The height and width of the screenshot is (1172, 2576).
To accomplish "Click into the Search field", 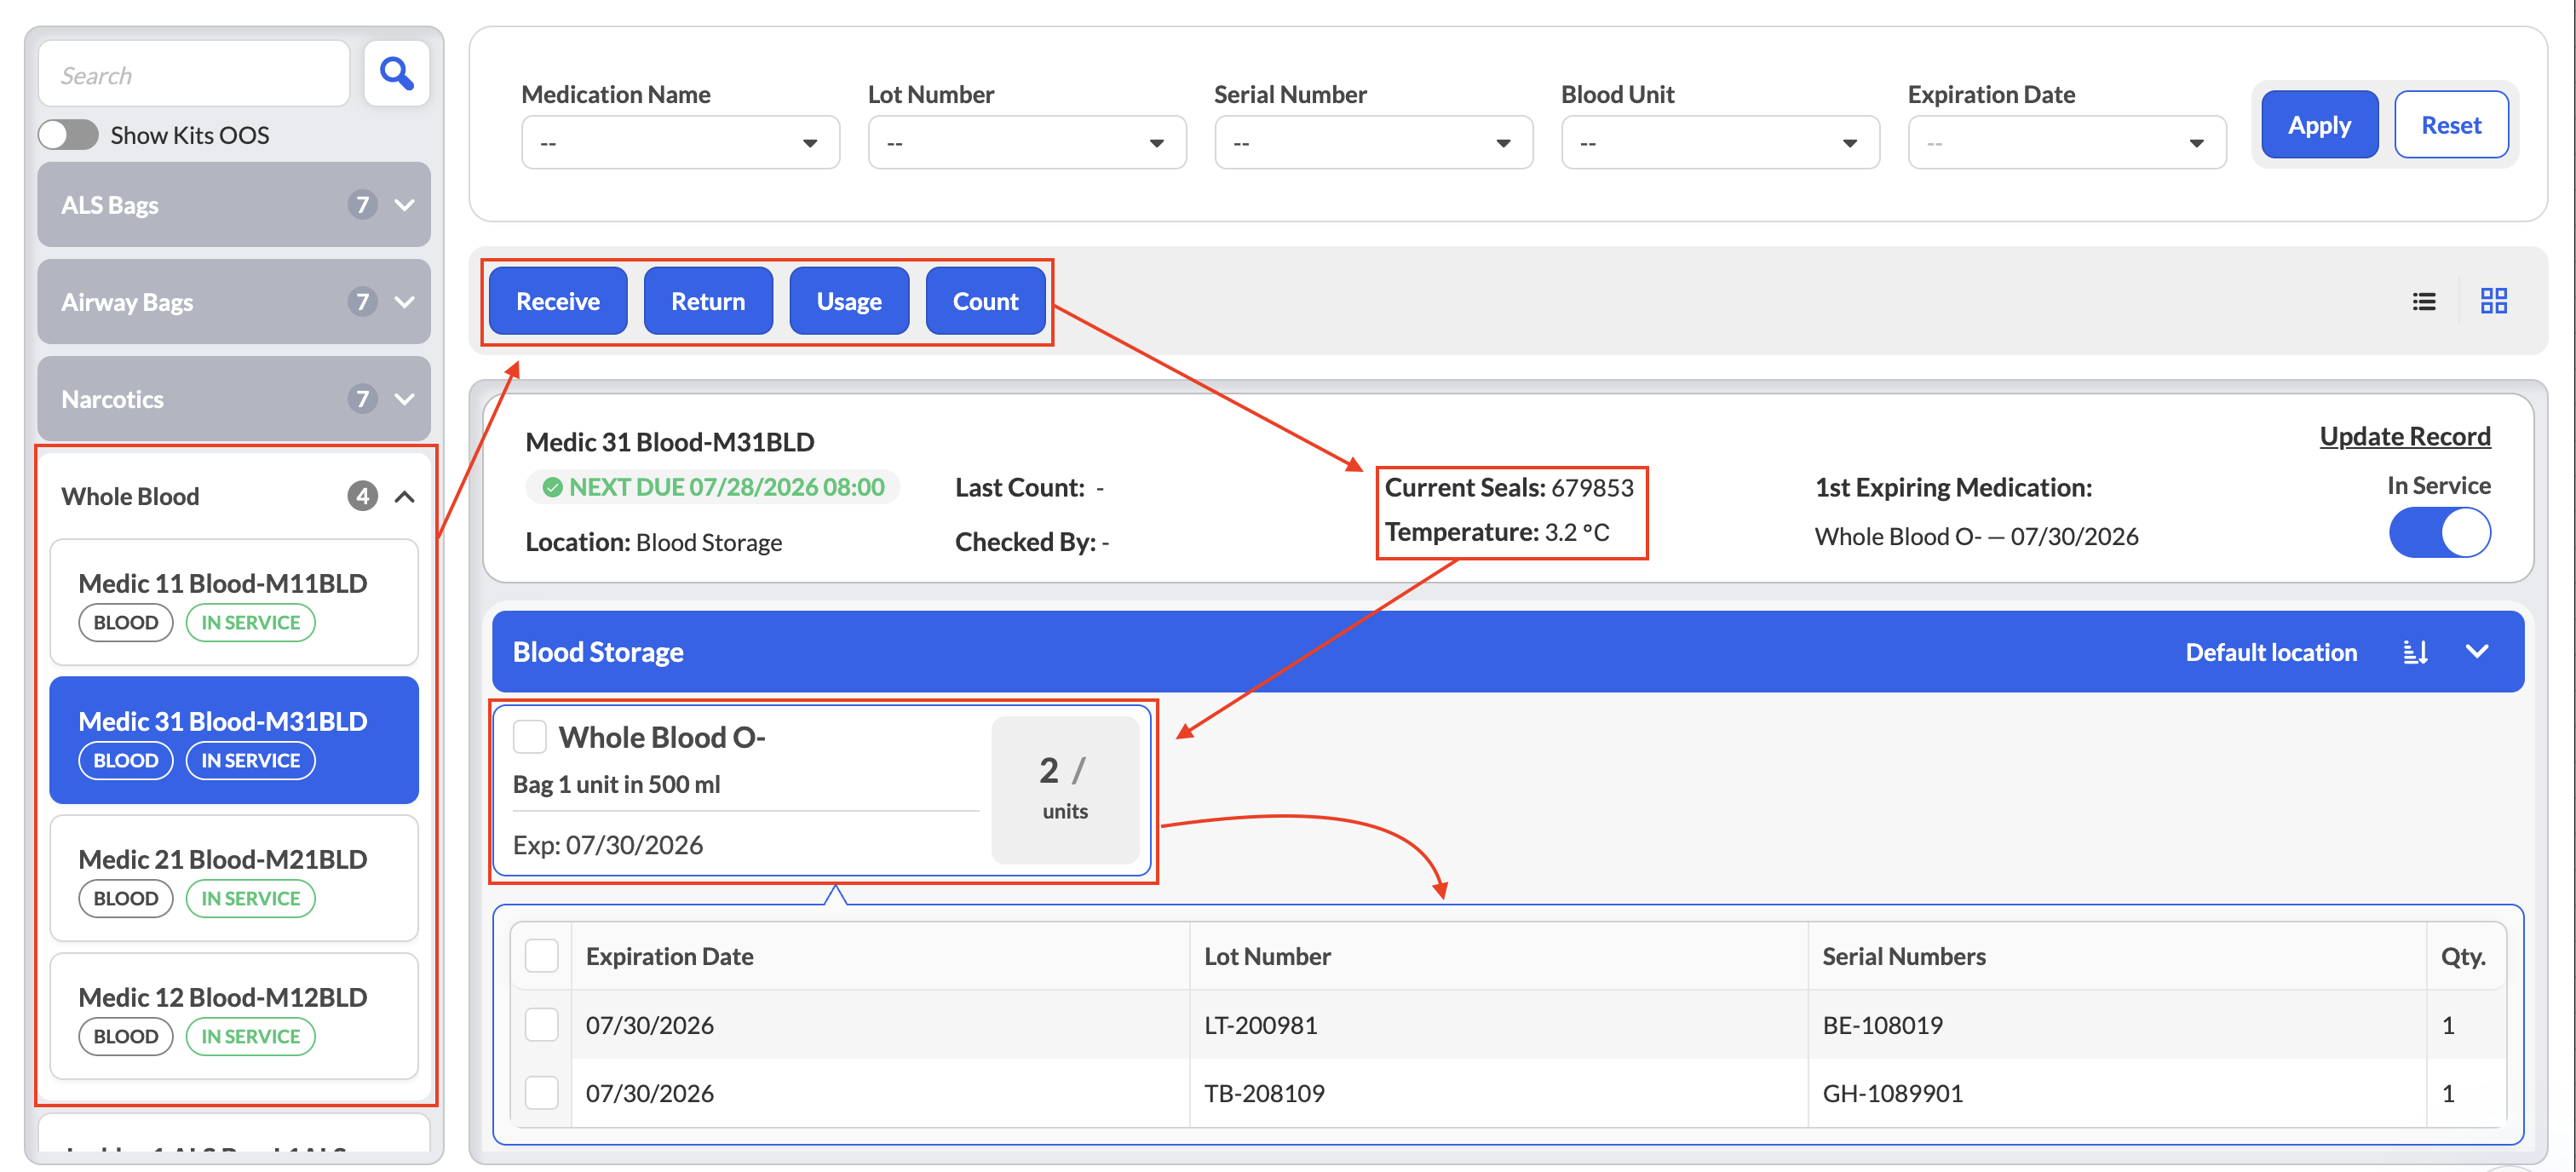I will (x=194, y=75).
